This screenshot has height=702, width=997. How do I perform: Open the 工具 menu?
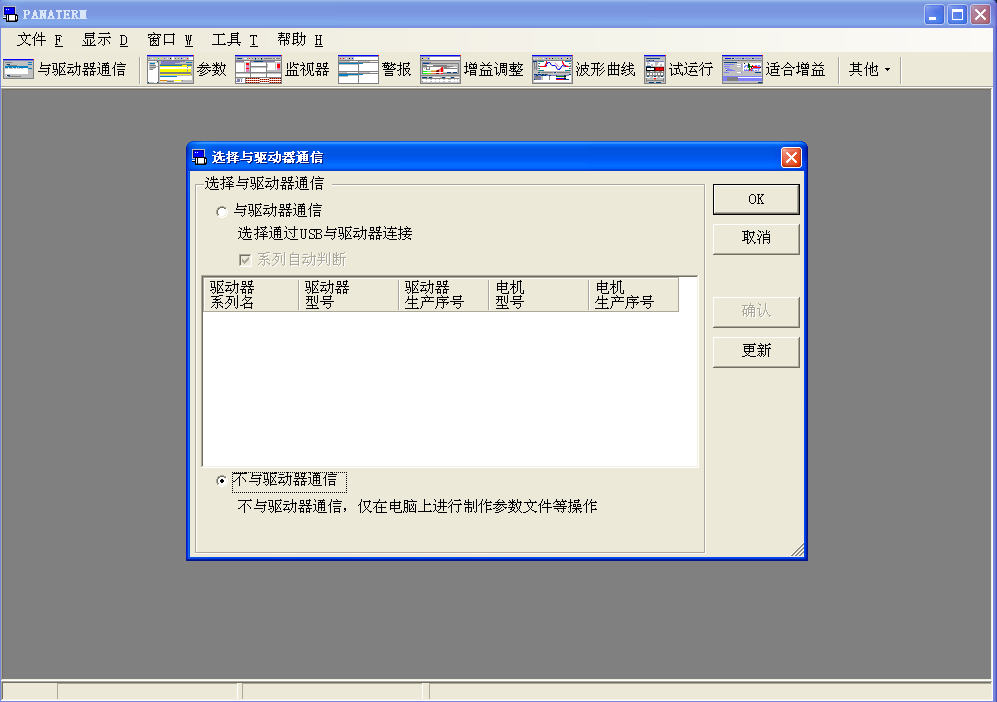coord(234,40)
